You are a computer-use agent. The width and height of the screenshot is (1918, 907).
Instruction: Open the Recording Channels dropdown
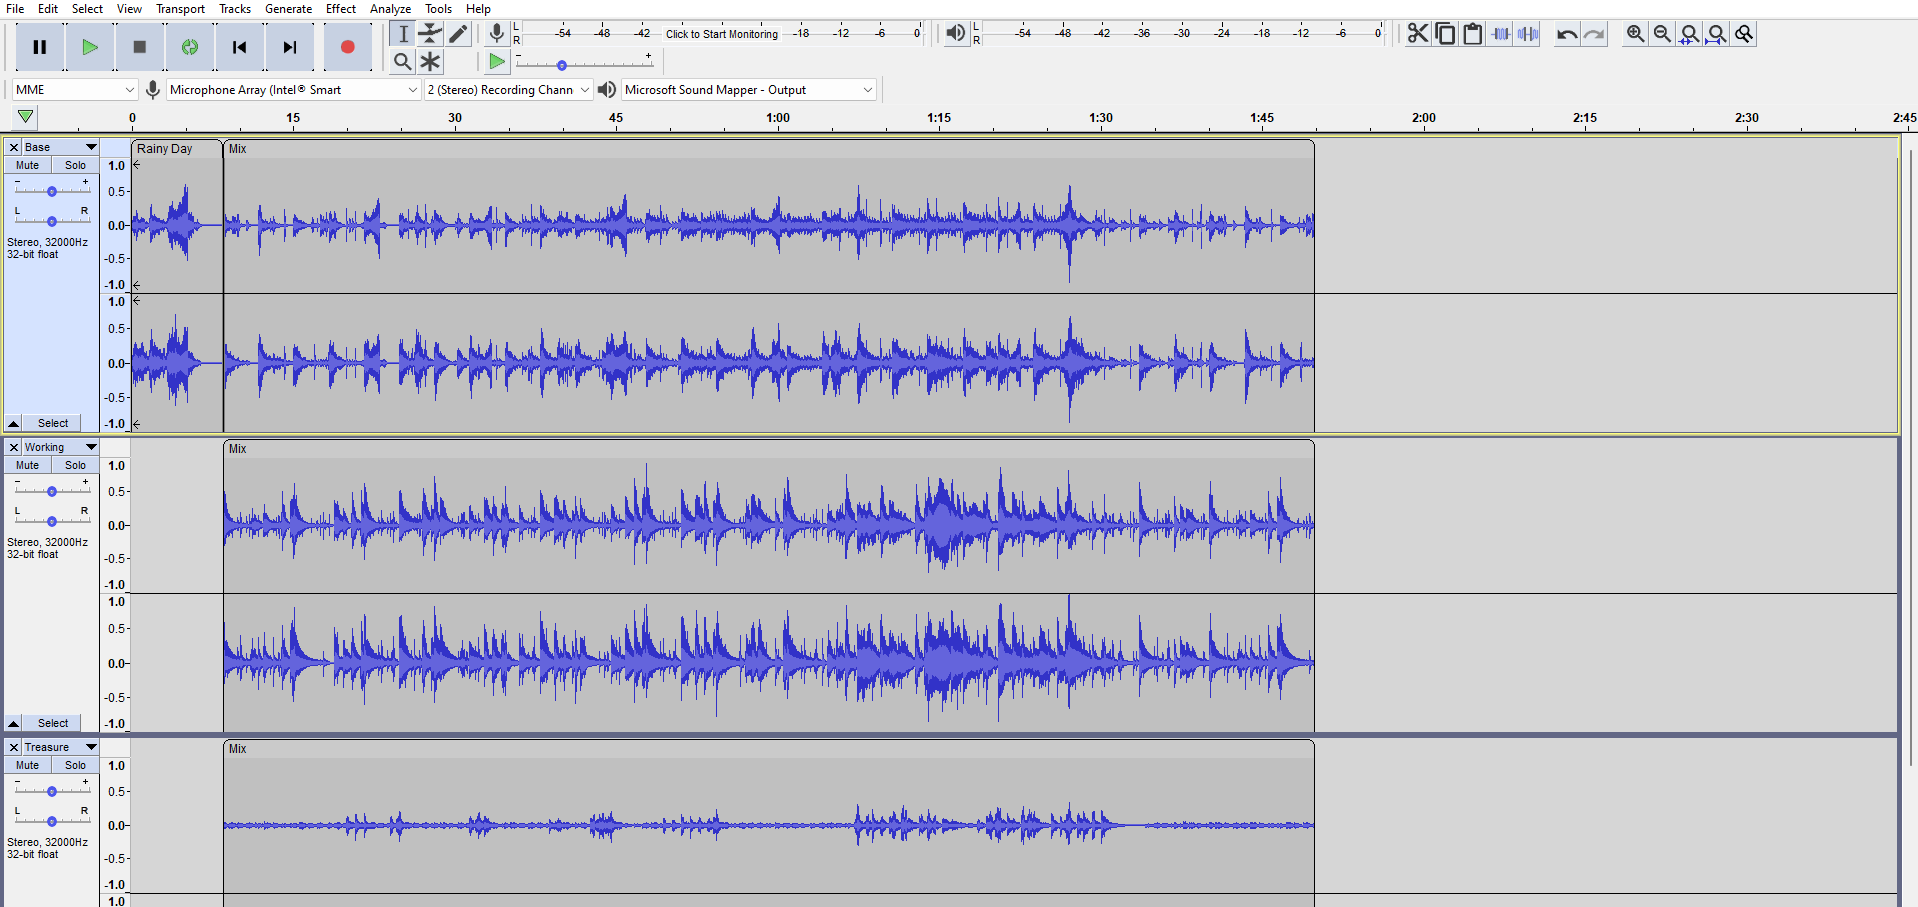point(509,89)
